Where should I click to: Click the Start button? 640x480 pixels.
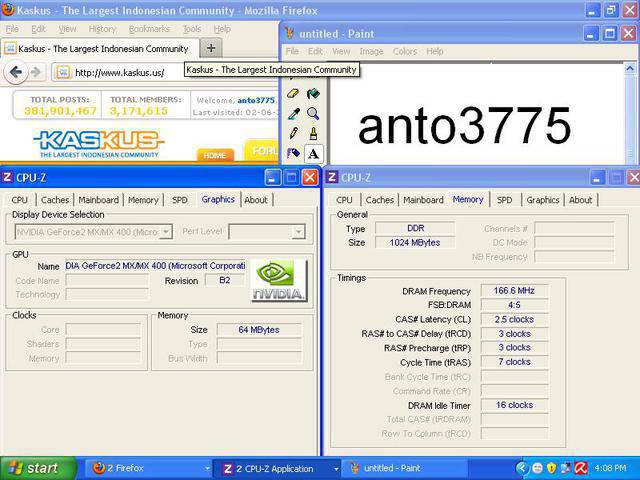click(38, 468)
